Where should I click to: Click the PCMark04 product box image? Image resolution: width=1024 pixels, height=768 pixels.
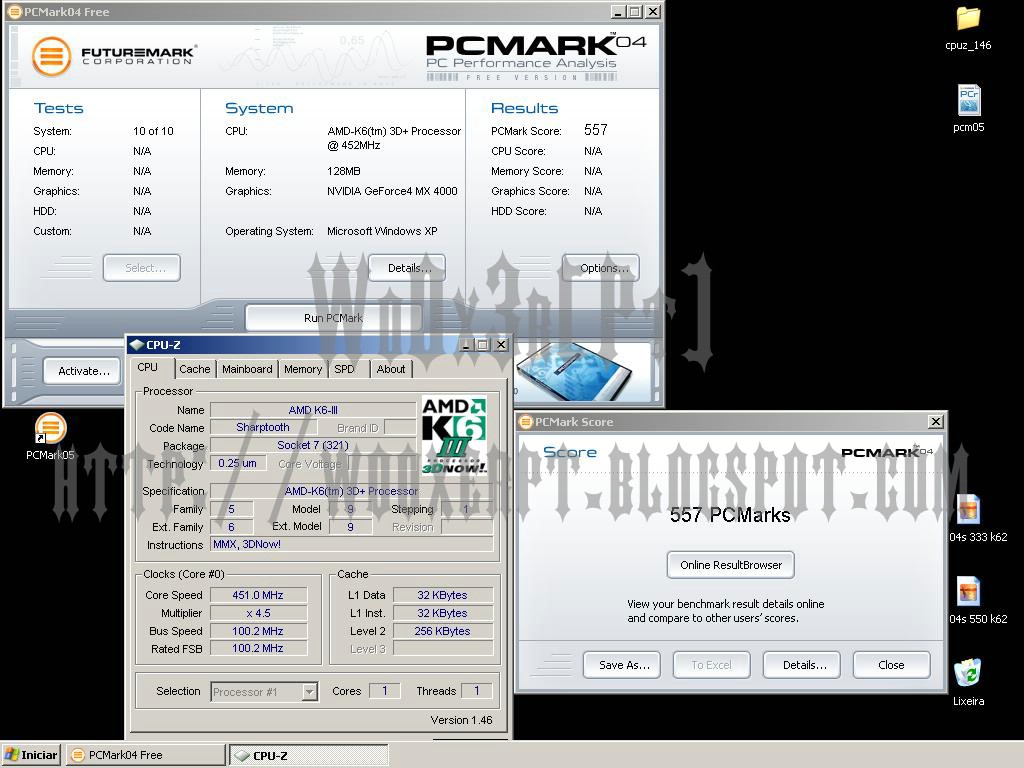575,372
